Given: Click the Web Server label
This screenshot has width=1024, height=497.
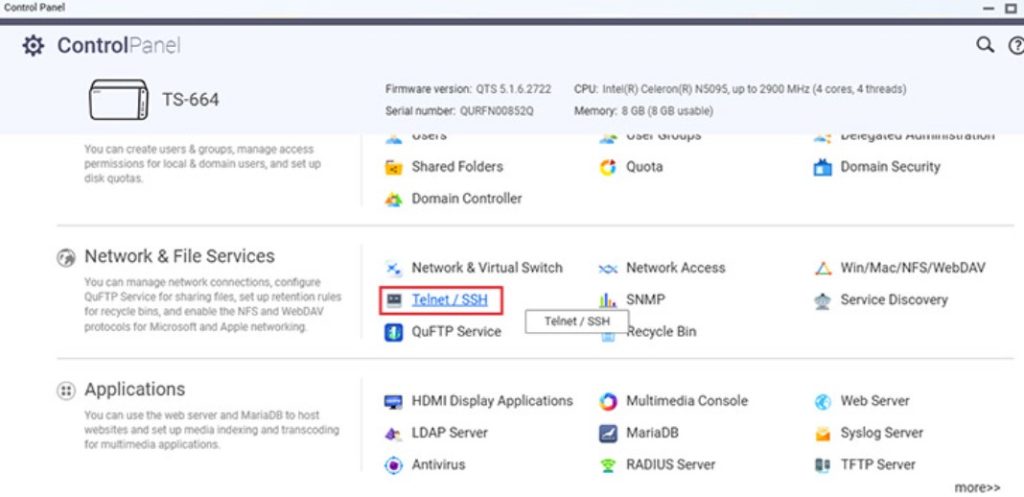Looking at the screenshot, I should (874, 401).
